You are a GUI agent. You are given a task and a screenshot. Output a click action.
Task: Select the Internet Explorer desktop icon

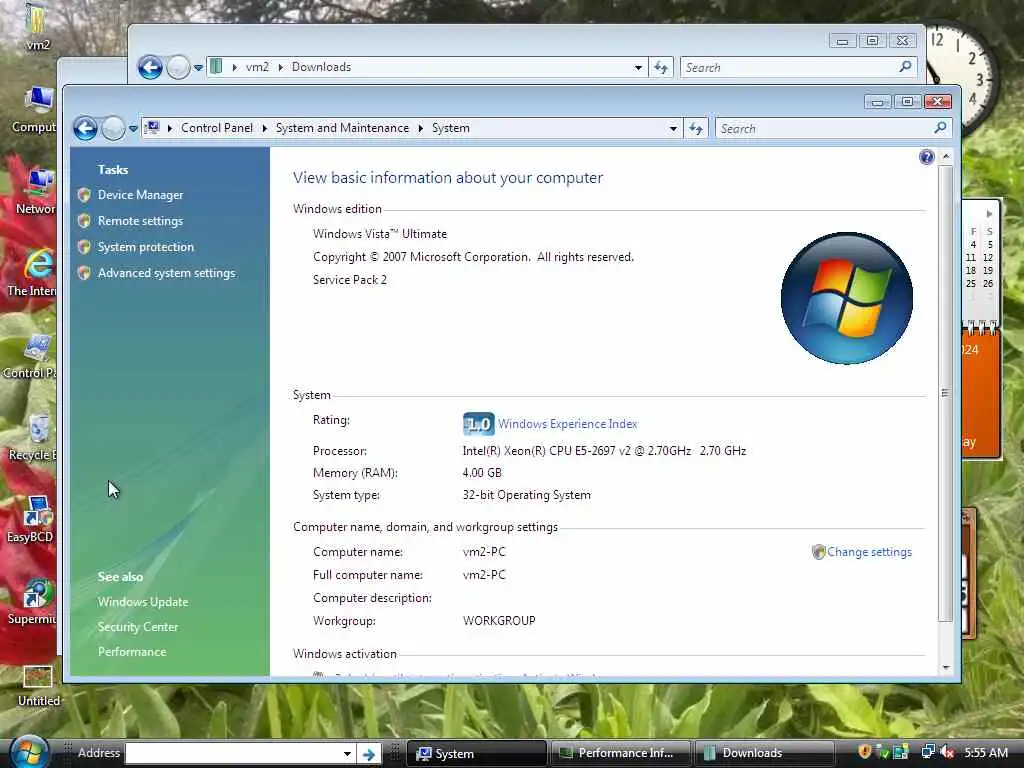[x=32, y=272]
